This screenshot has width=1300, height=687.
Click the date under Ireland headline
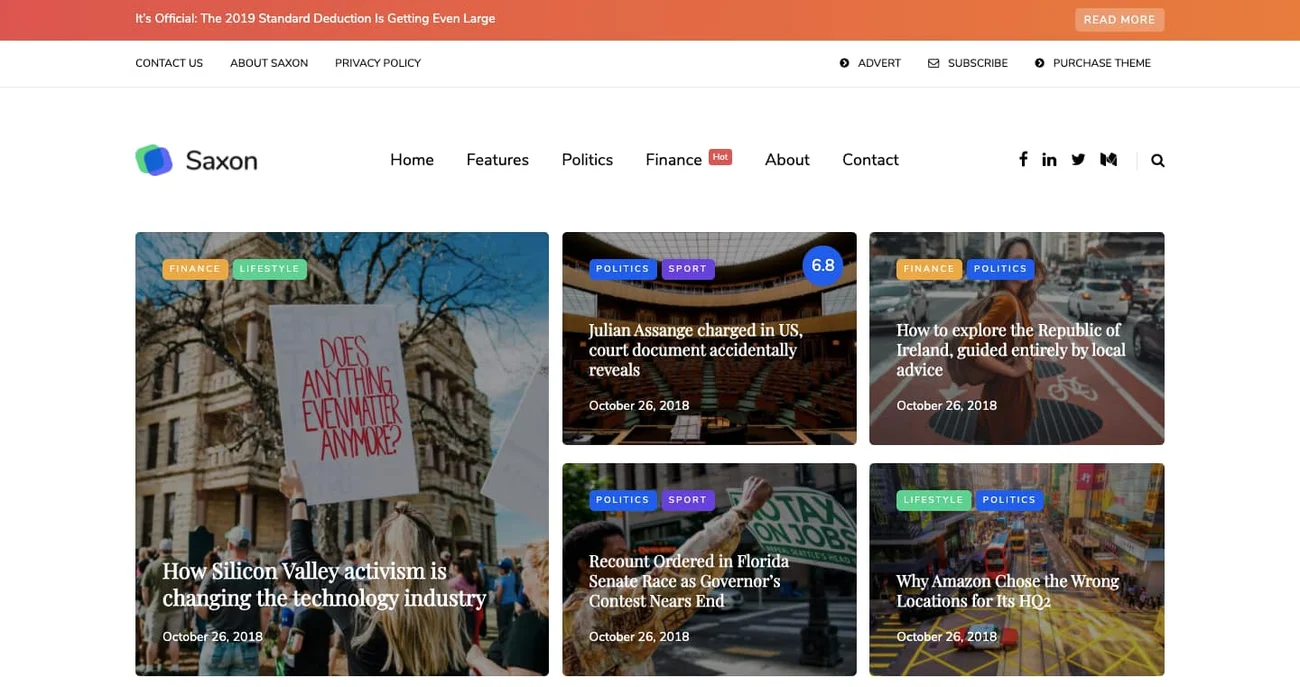(x=946, y=406)
